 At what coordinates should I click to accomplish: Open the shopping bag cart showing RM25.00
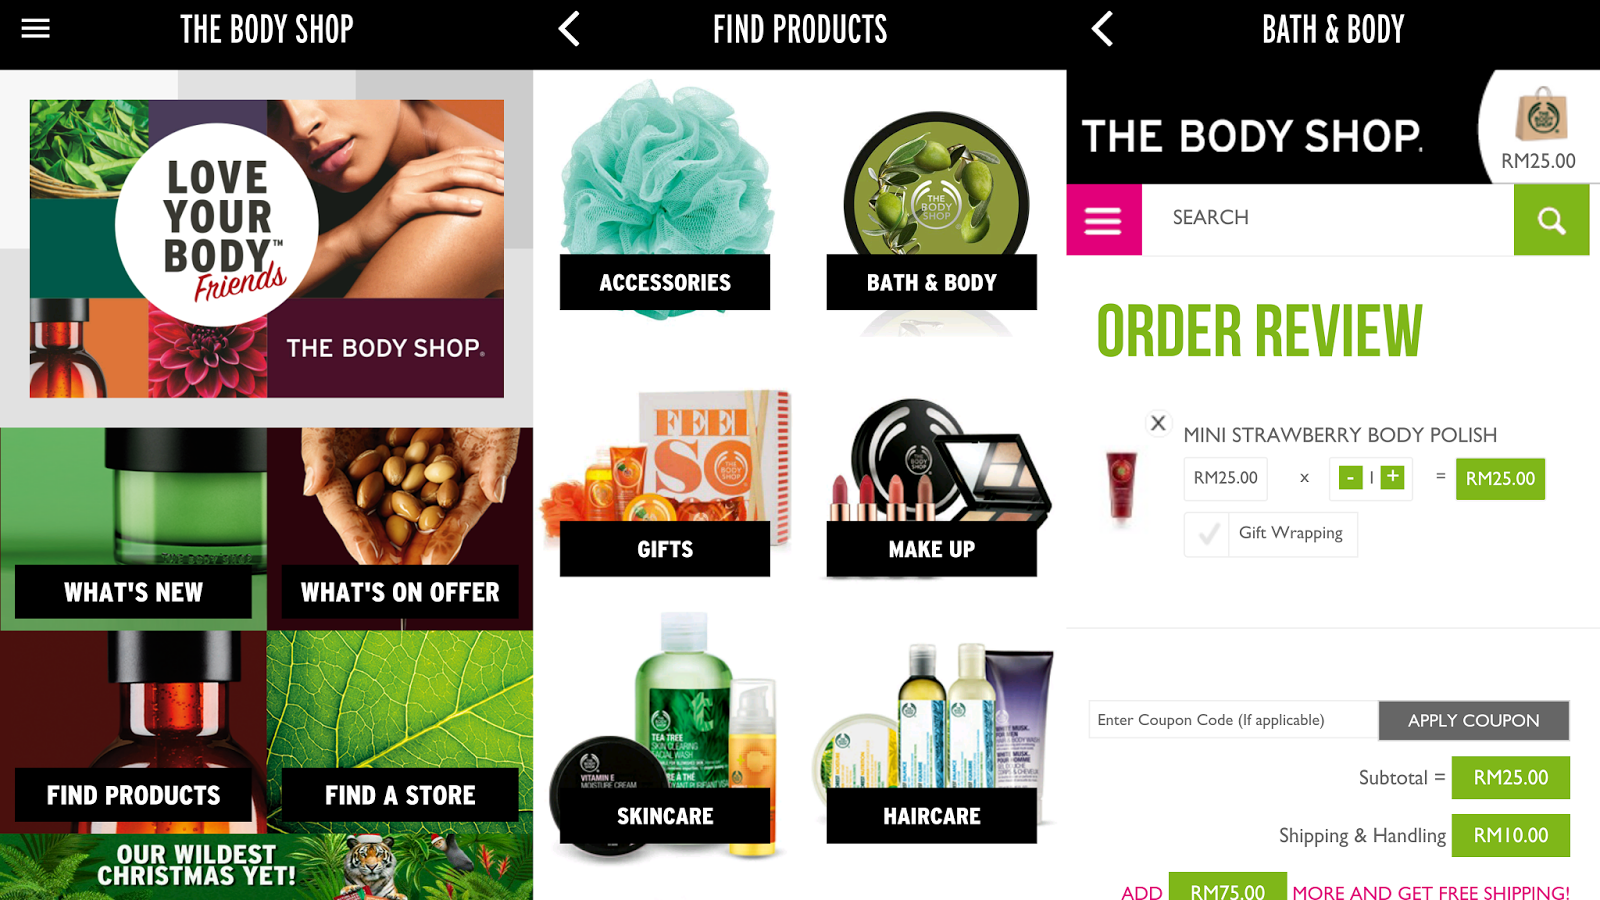tap(1539, 128)
